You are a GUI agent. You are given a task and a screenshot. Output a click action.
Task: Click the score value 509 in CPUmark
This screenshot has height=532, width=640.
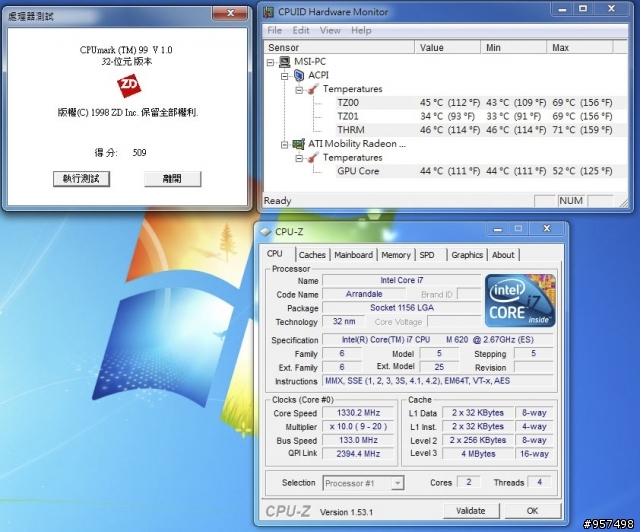(x=139, y=153)
